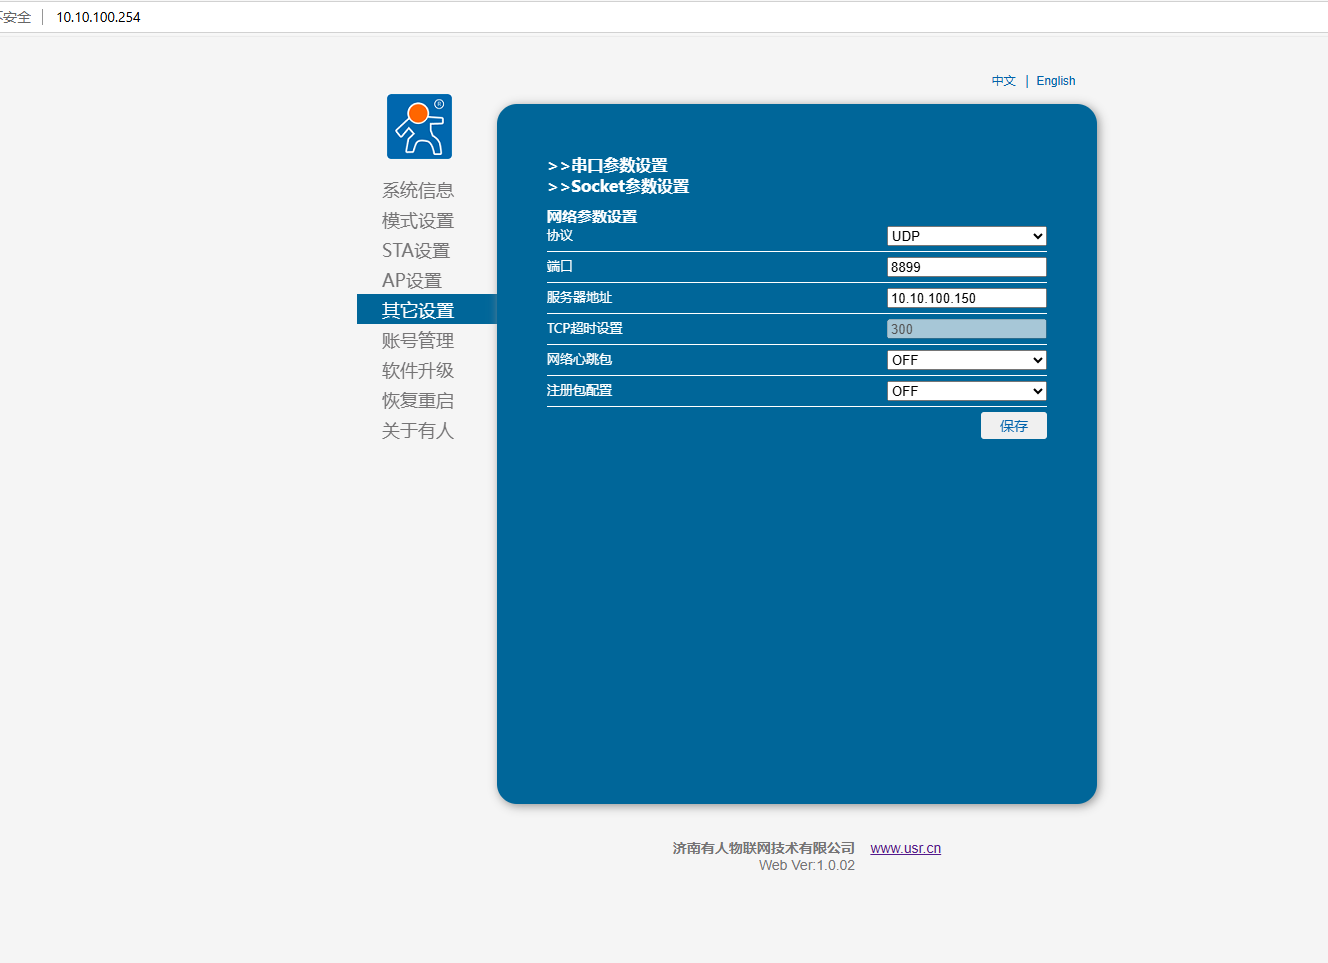Open 账号管理 from the sidebar

pos(418,340)
